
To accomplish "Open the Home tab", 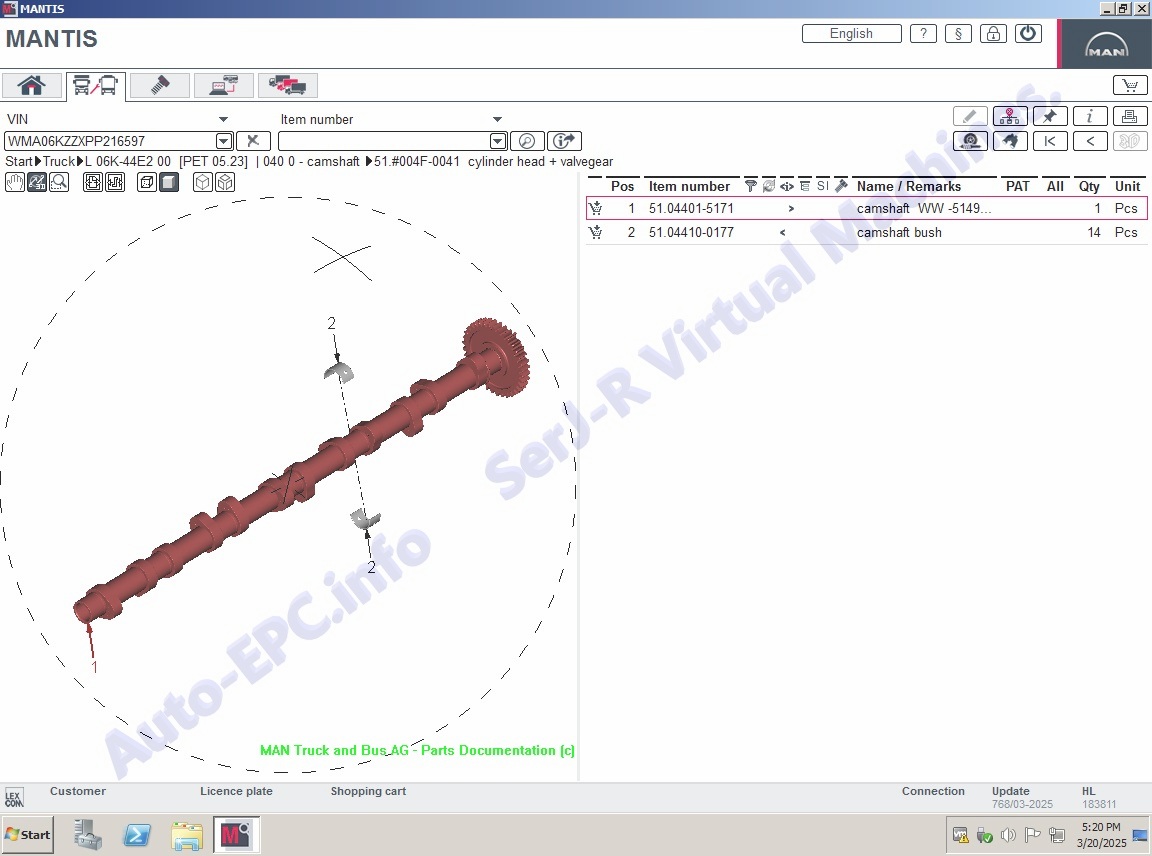I will 32,85.
